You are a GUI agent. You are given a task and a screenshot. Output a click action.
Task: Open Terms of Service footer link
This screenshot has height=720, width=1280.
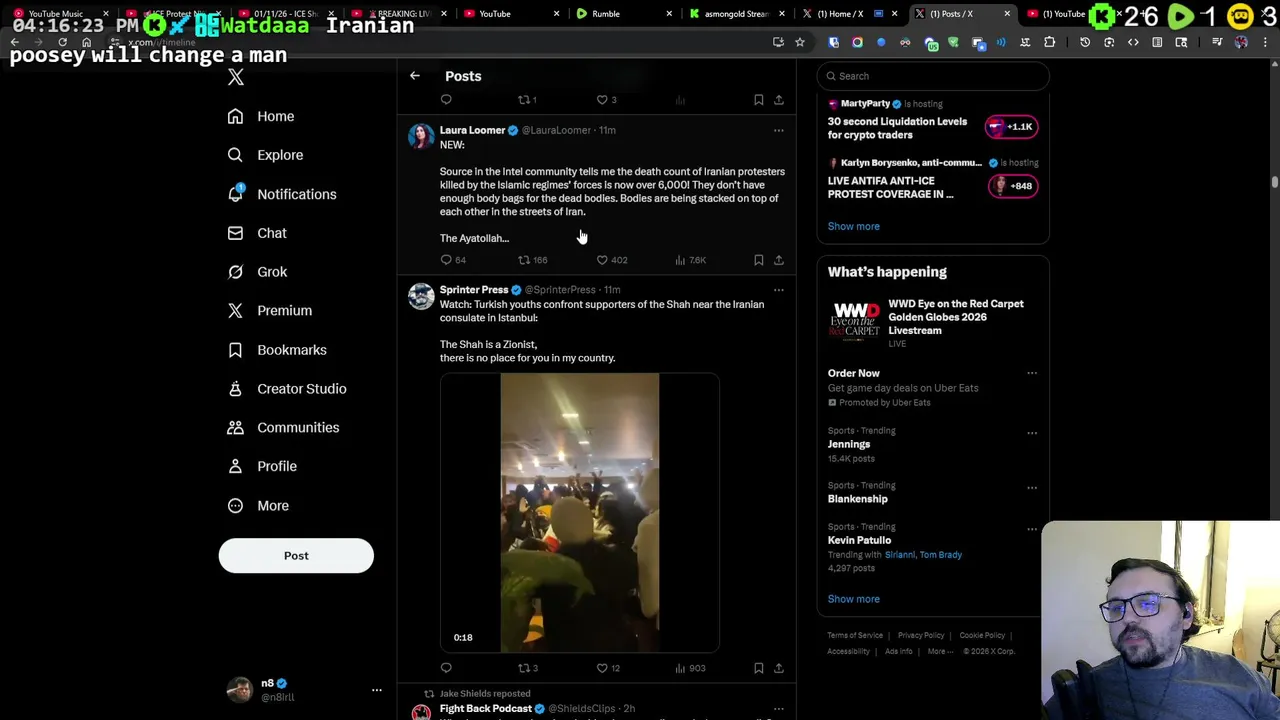pyautogui.click(x=855, y=635)
